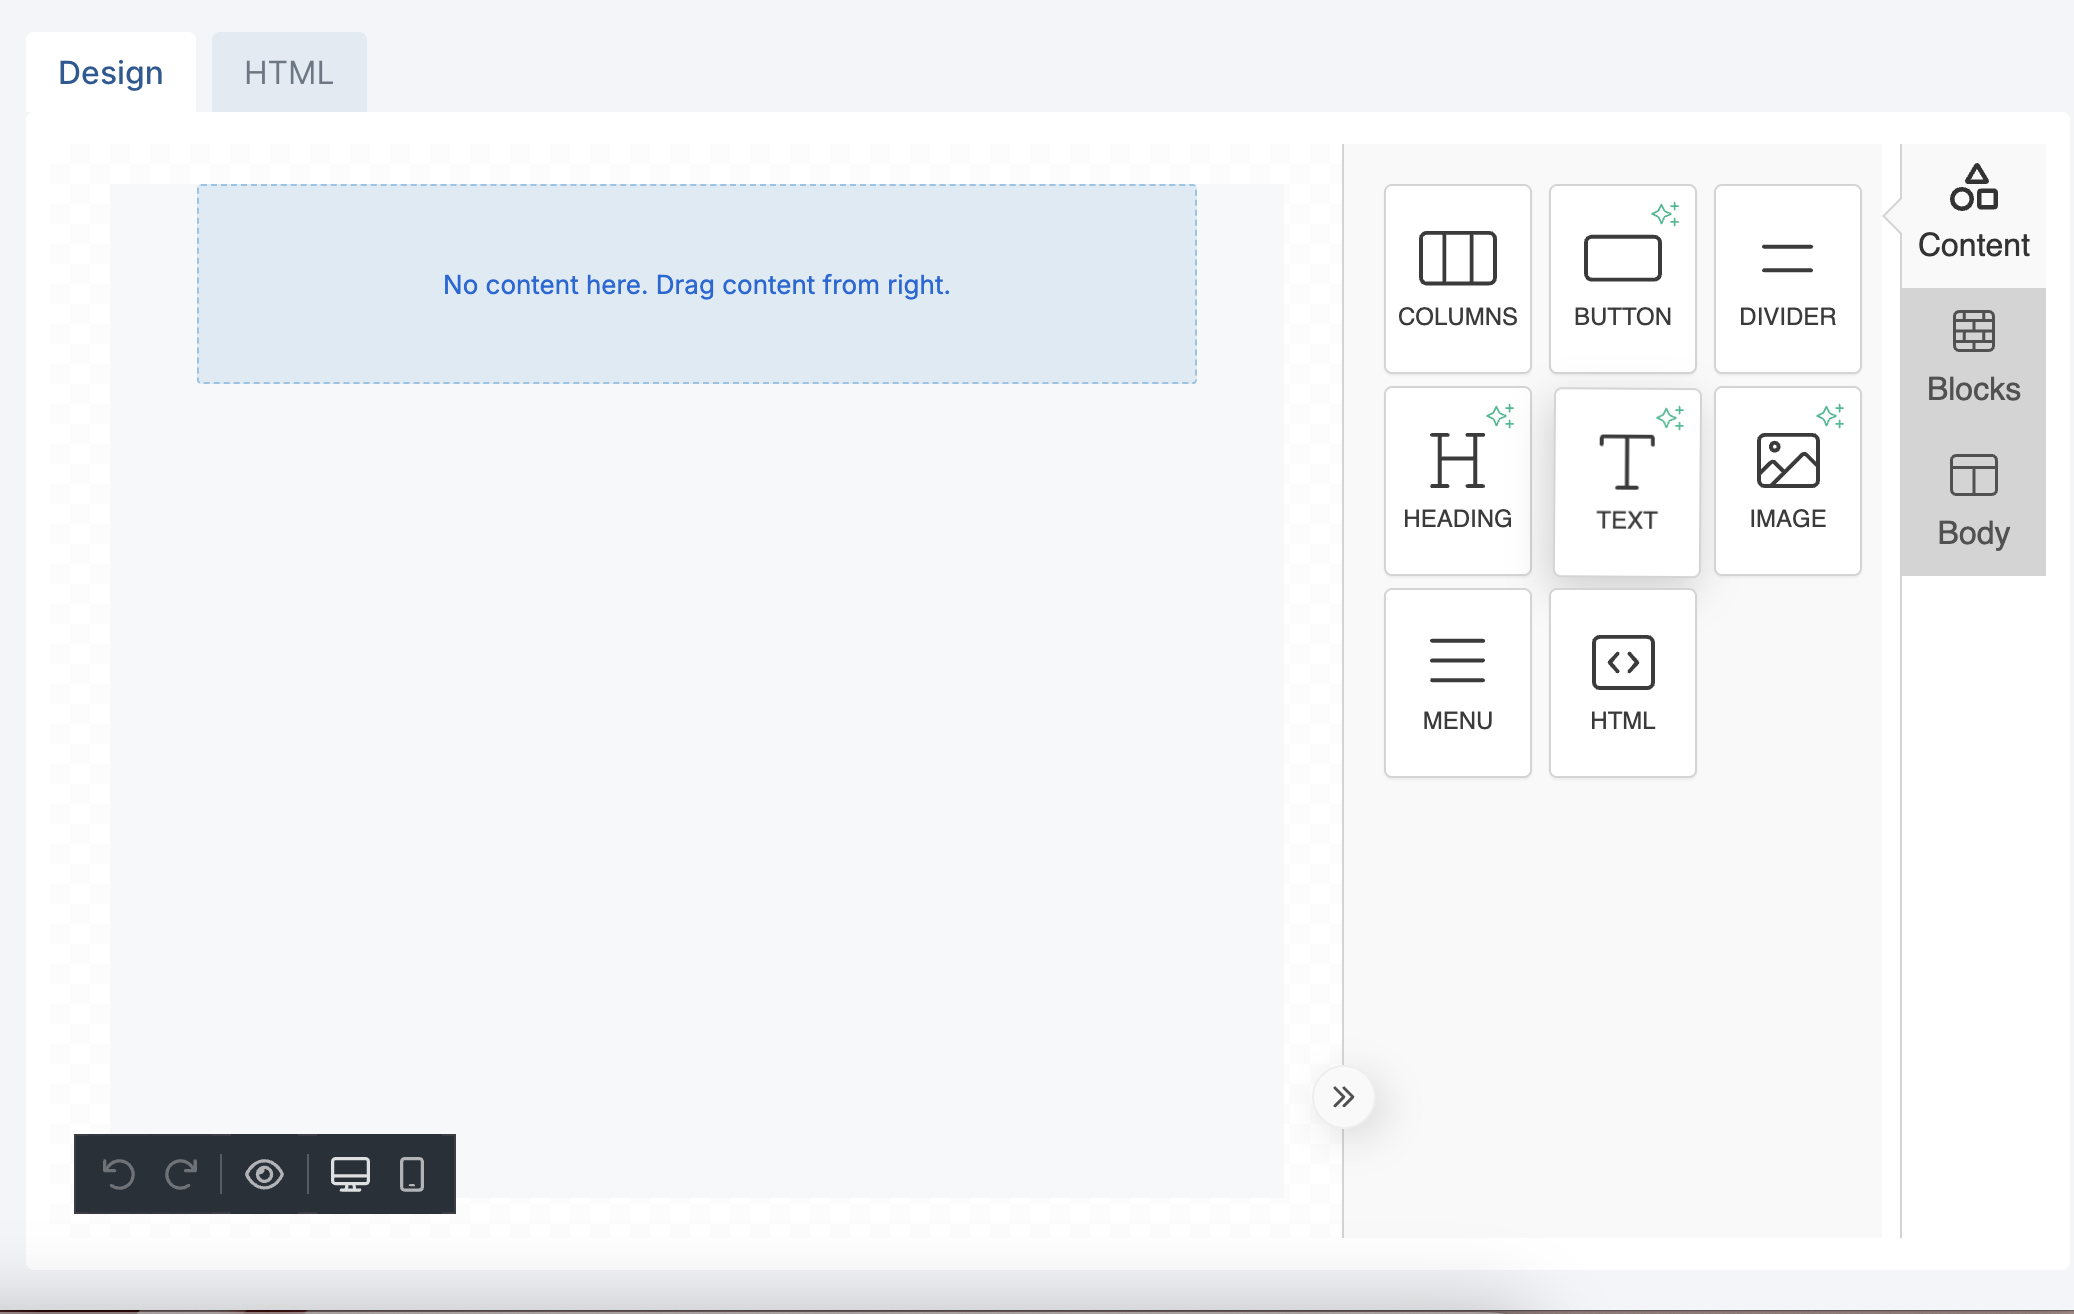The image size is (2074, 1314).
Task: Click the redo arrow
Action: [181, 1174]
